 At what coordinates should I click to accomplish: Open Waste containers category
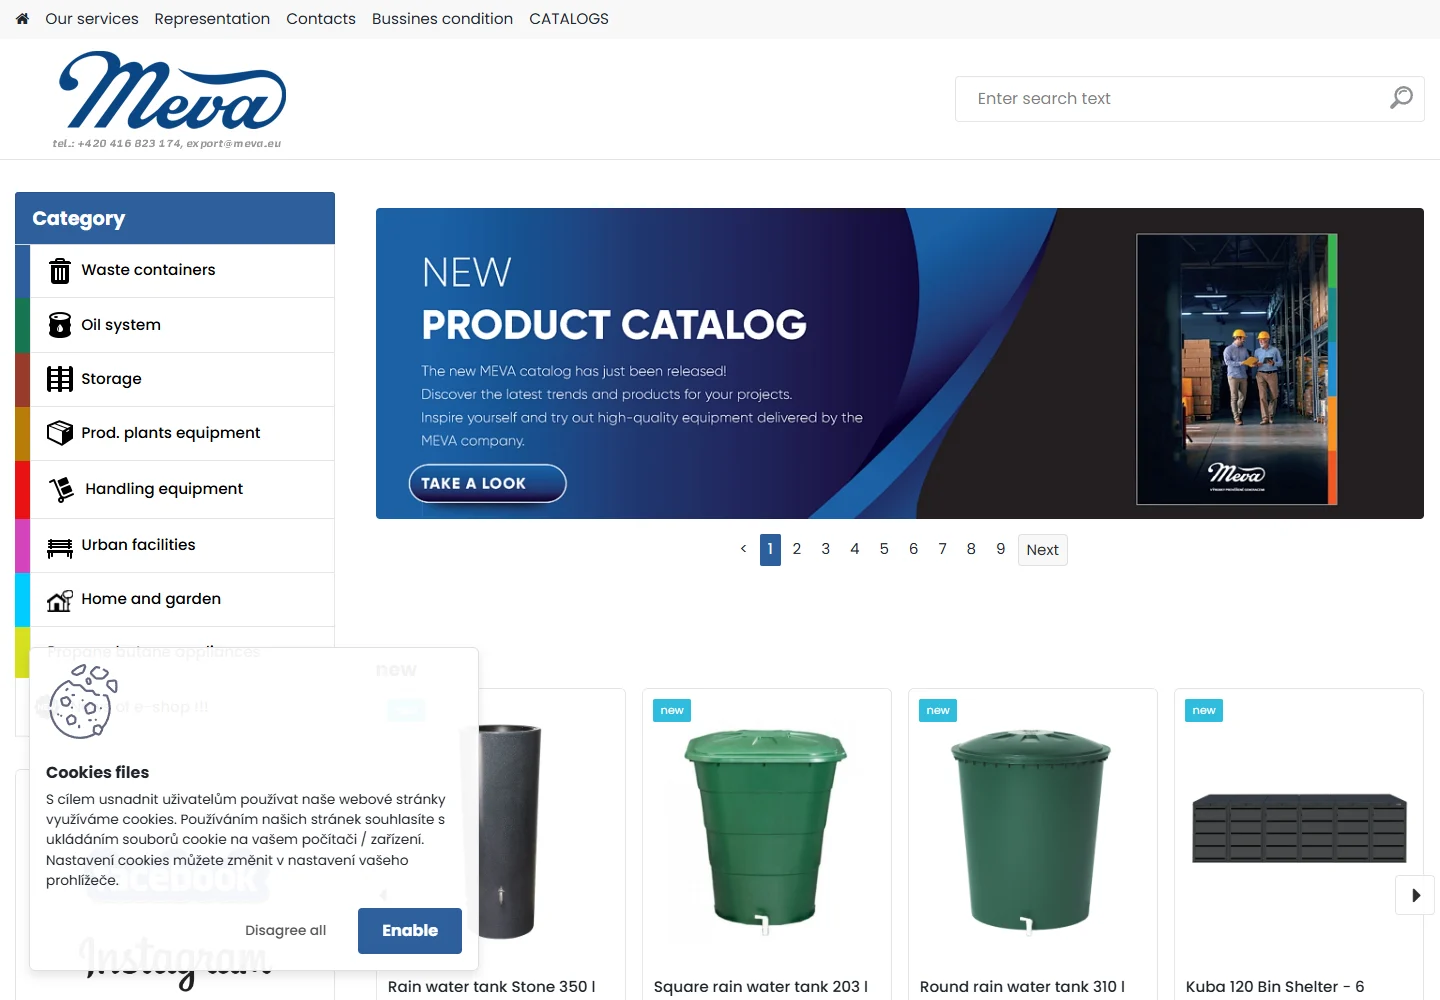(x=175, y=271)
